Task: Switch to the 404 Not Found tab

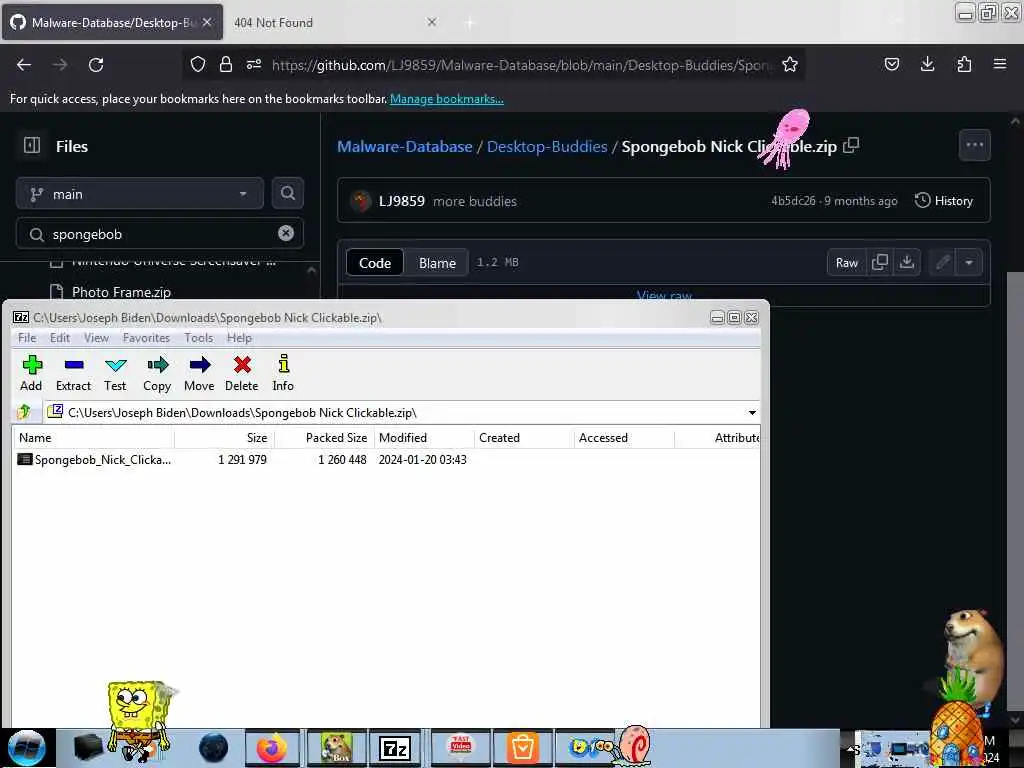Action: click(333, 23)
